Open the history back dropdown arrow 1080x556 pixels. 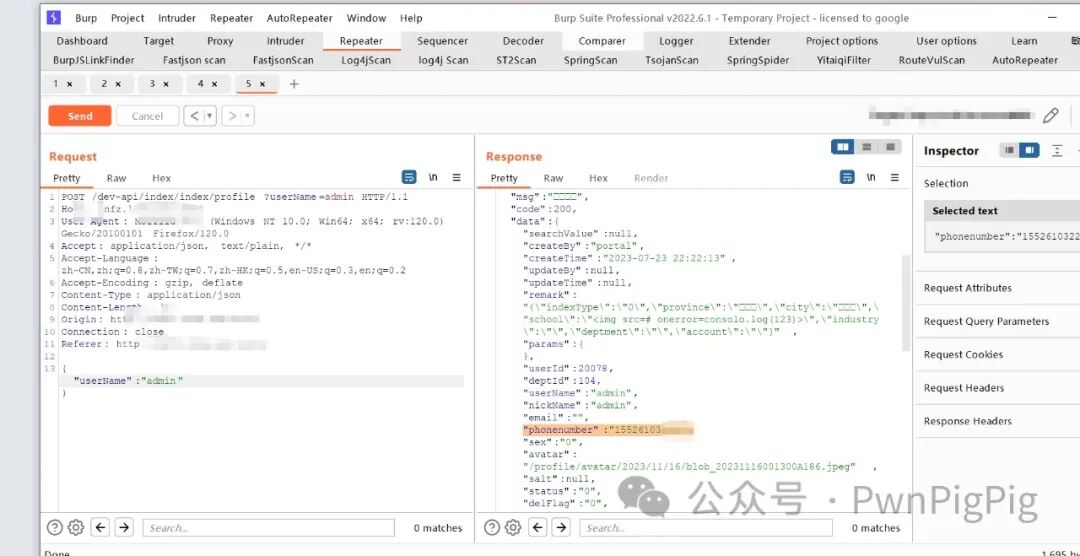(x=209, y=116)
